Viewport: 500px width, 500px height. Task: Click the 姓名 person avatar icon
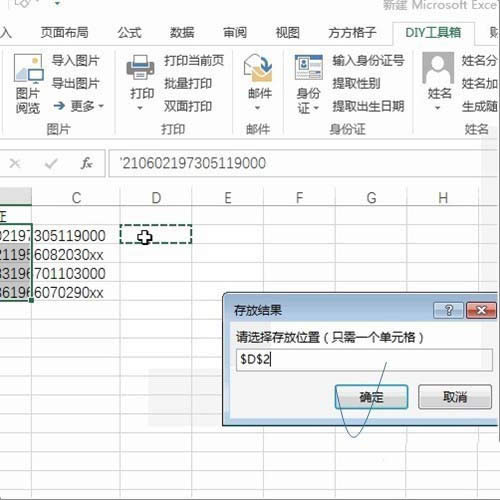(438, 68)
